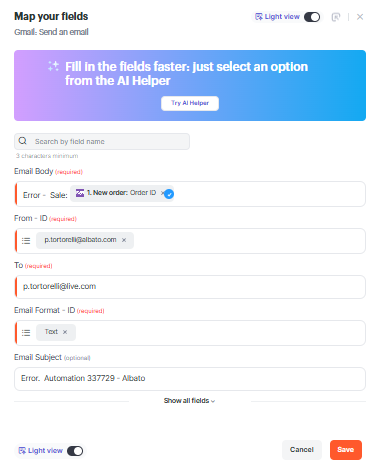Click the search magnifier icon

22,141
